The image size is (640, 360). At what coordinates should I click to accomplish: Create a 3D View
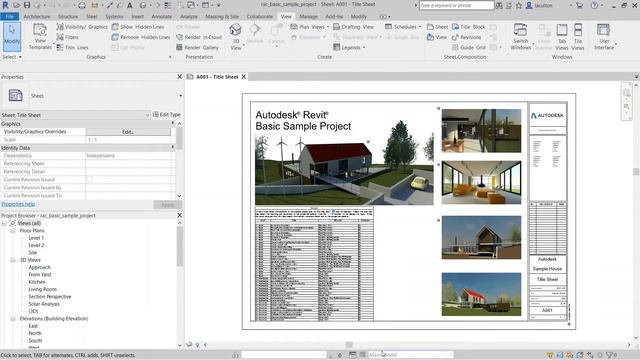click(x=236, y=37)
